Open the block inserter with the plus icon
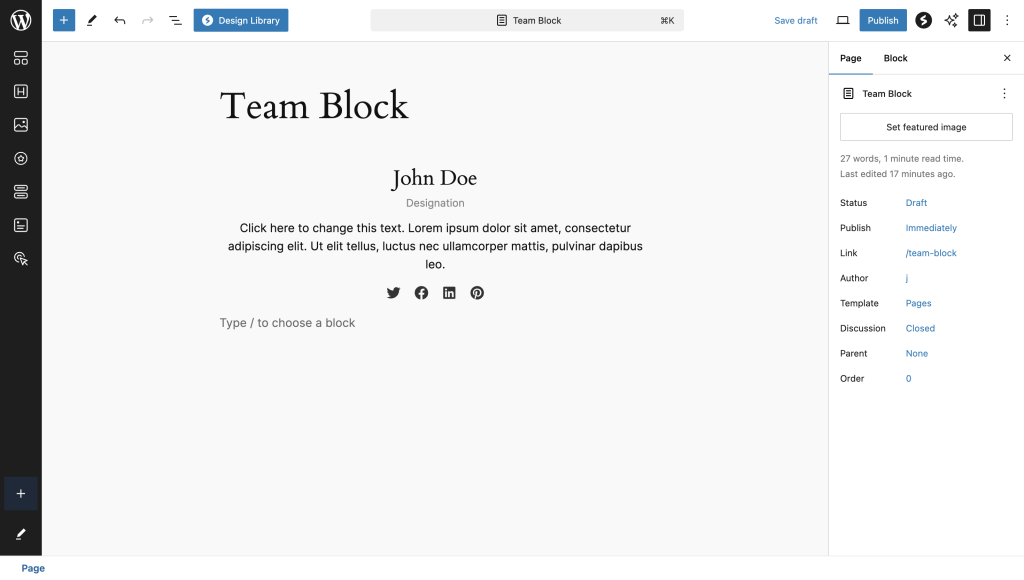Screen dimensions: 1024x580 point(63,20)
